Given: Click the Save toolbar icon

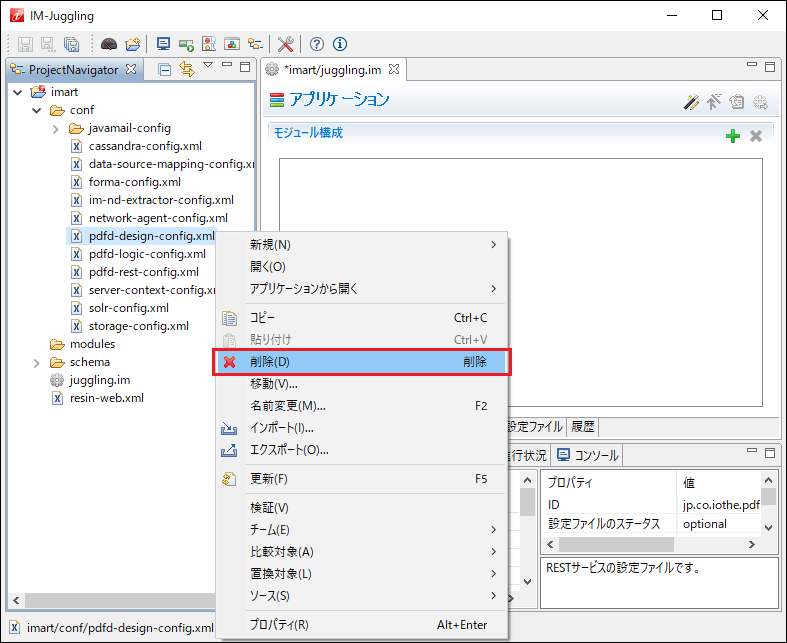Looking at the screenshot, I should 25,44.
